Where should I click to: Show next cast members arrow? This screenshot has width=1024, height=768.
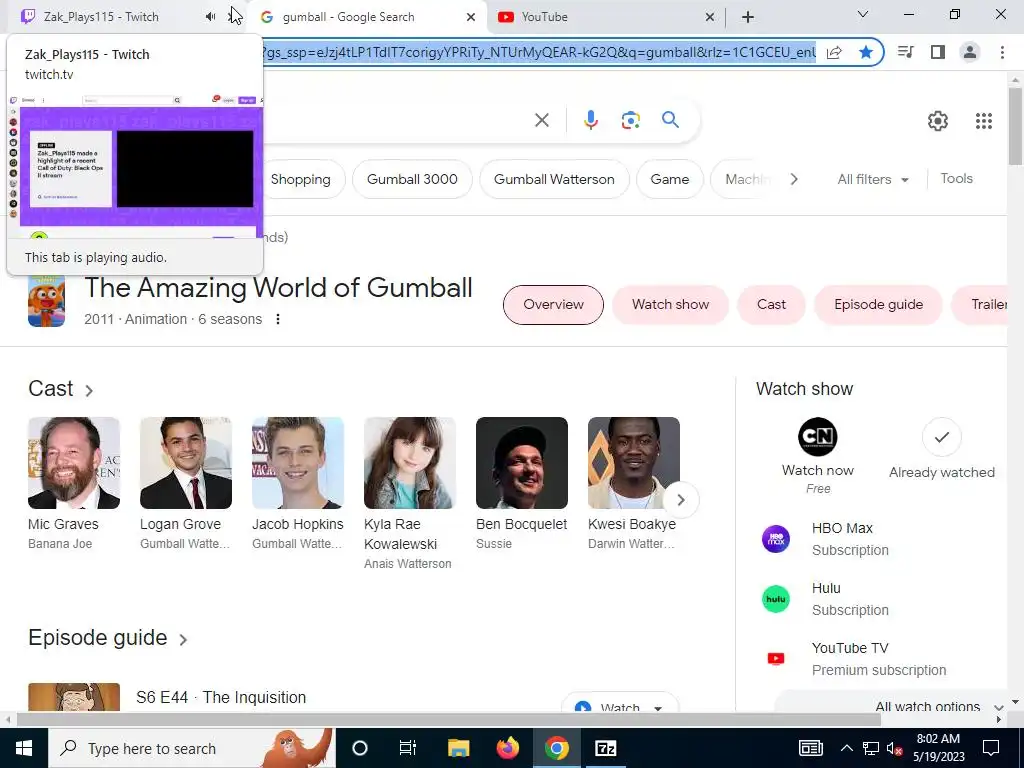click(x=680, y=500)
